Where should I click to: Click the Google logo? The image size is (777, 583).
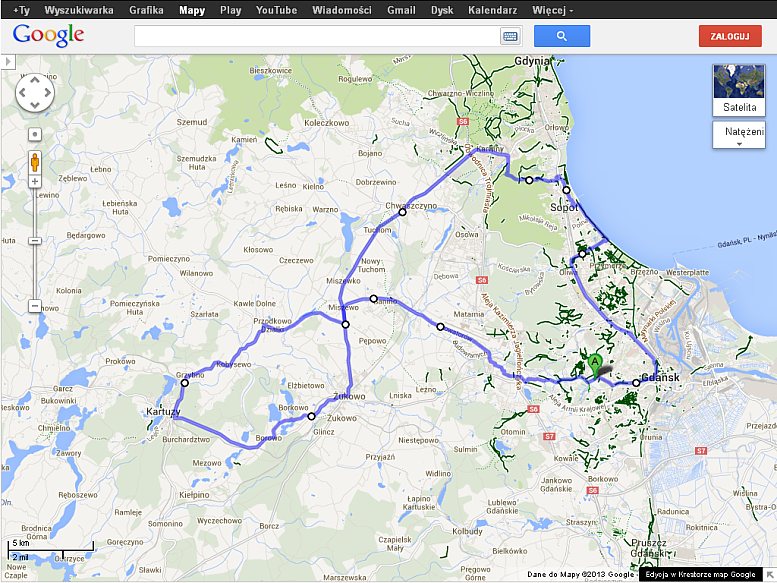tap(48, 36)
